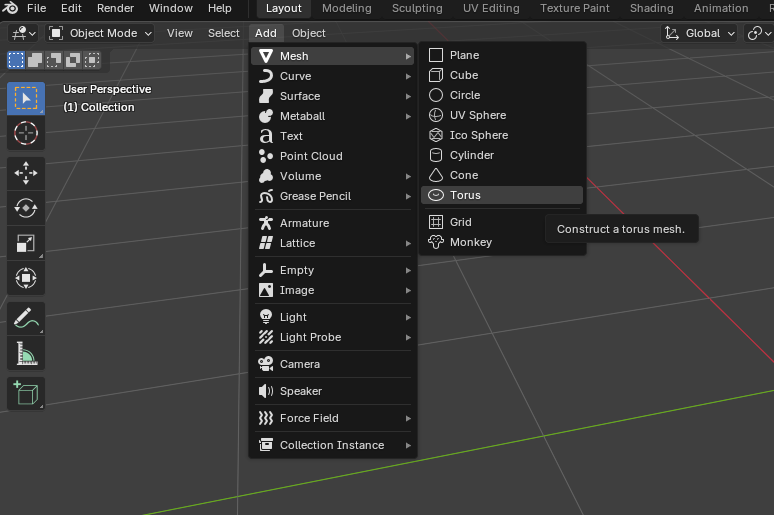Open the Object menu in viewport header
The image size is (774, 515).
309,33
